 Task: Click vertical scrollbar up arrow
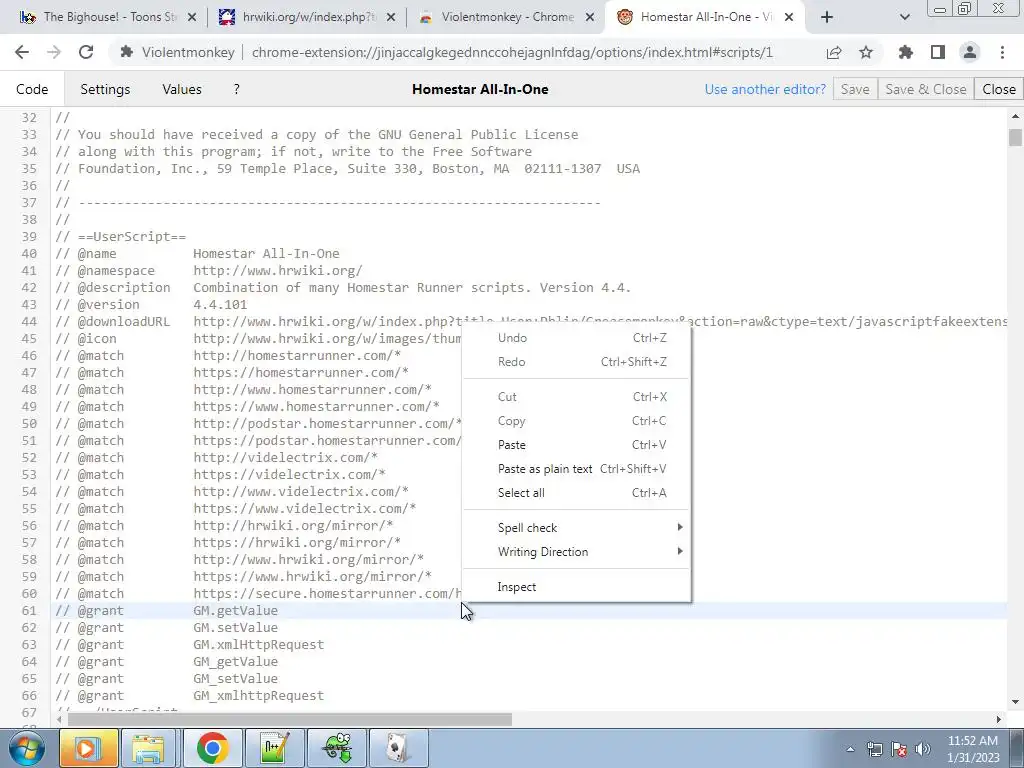[x=1015, y=117]
